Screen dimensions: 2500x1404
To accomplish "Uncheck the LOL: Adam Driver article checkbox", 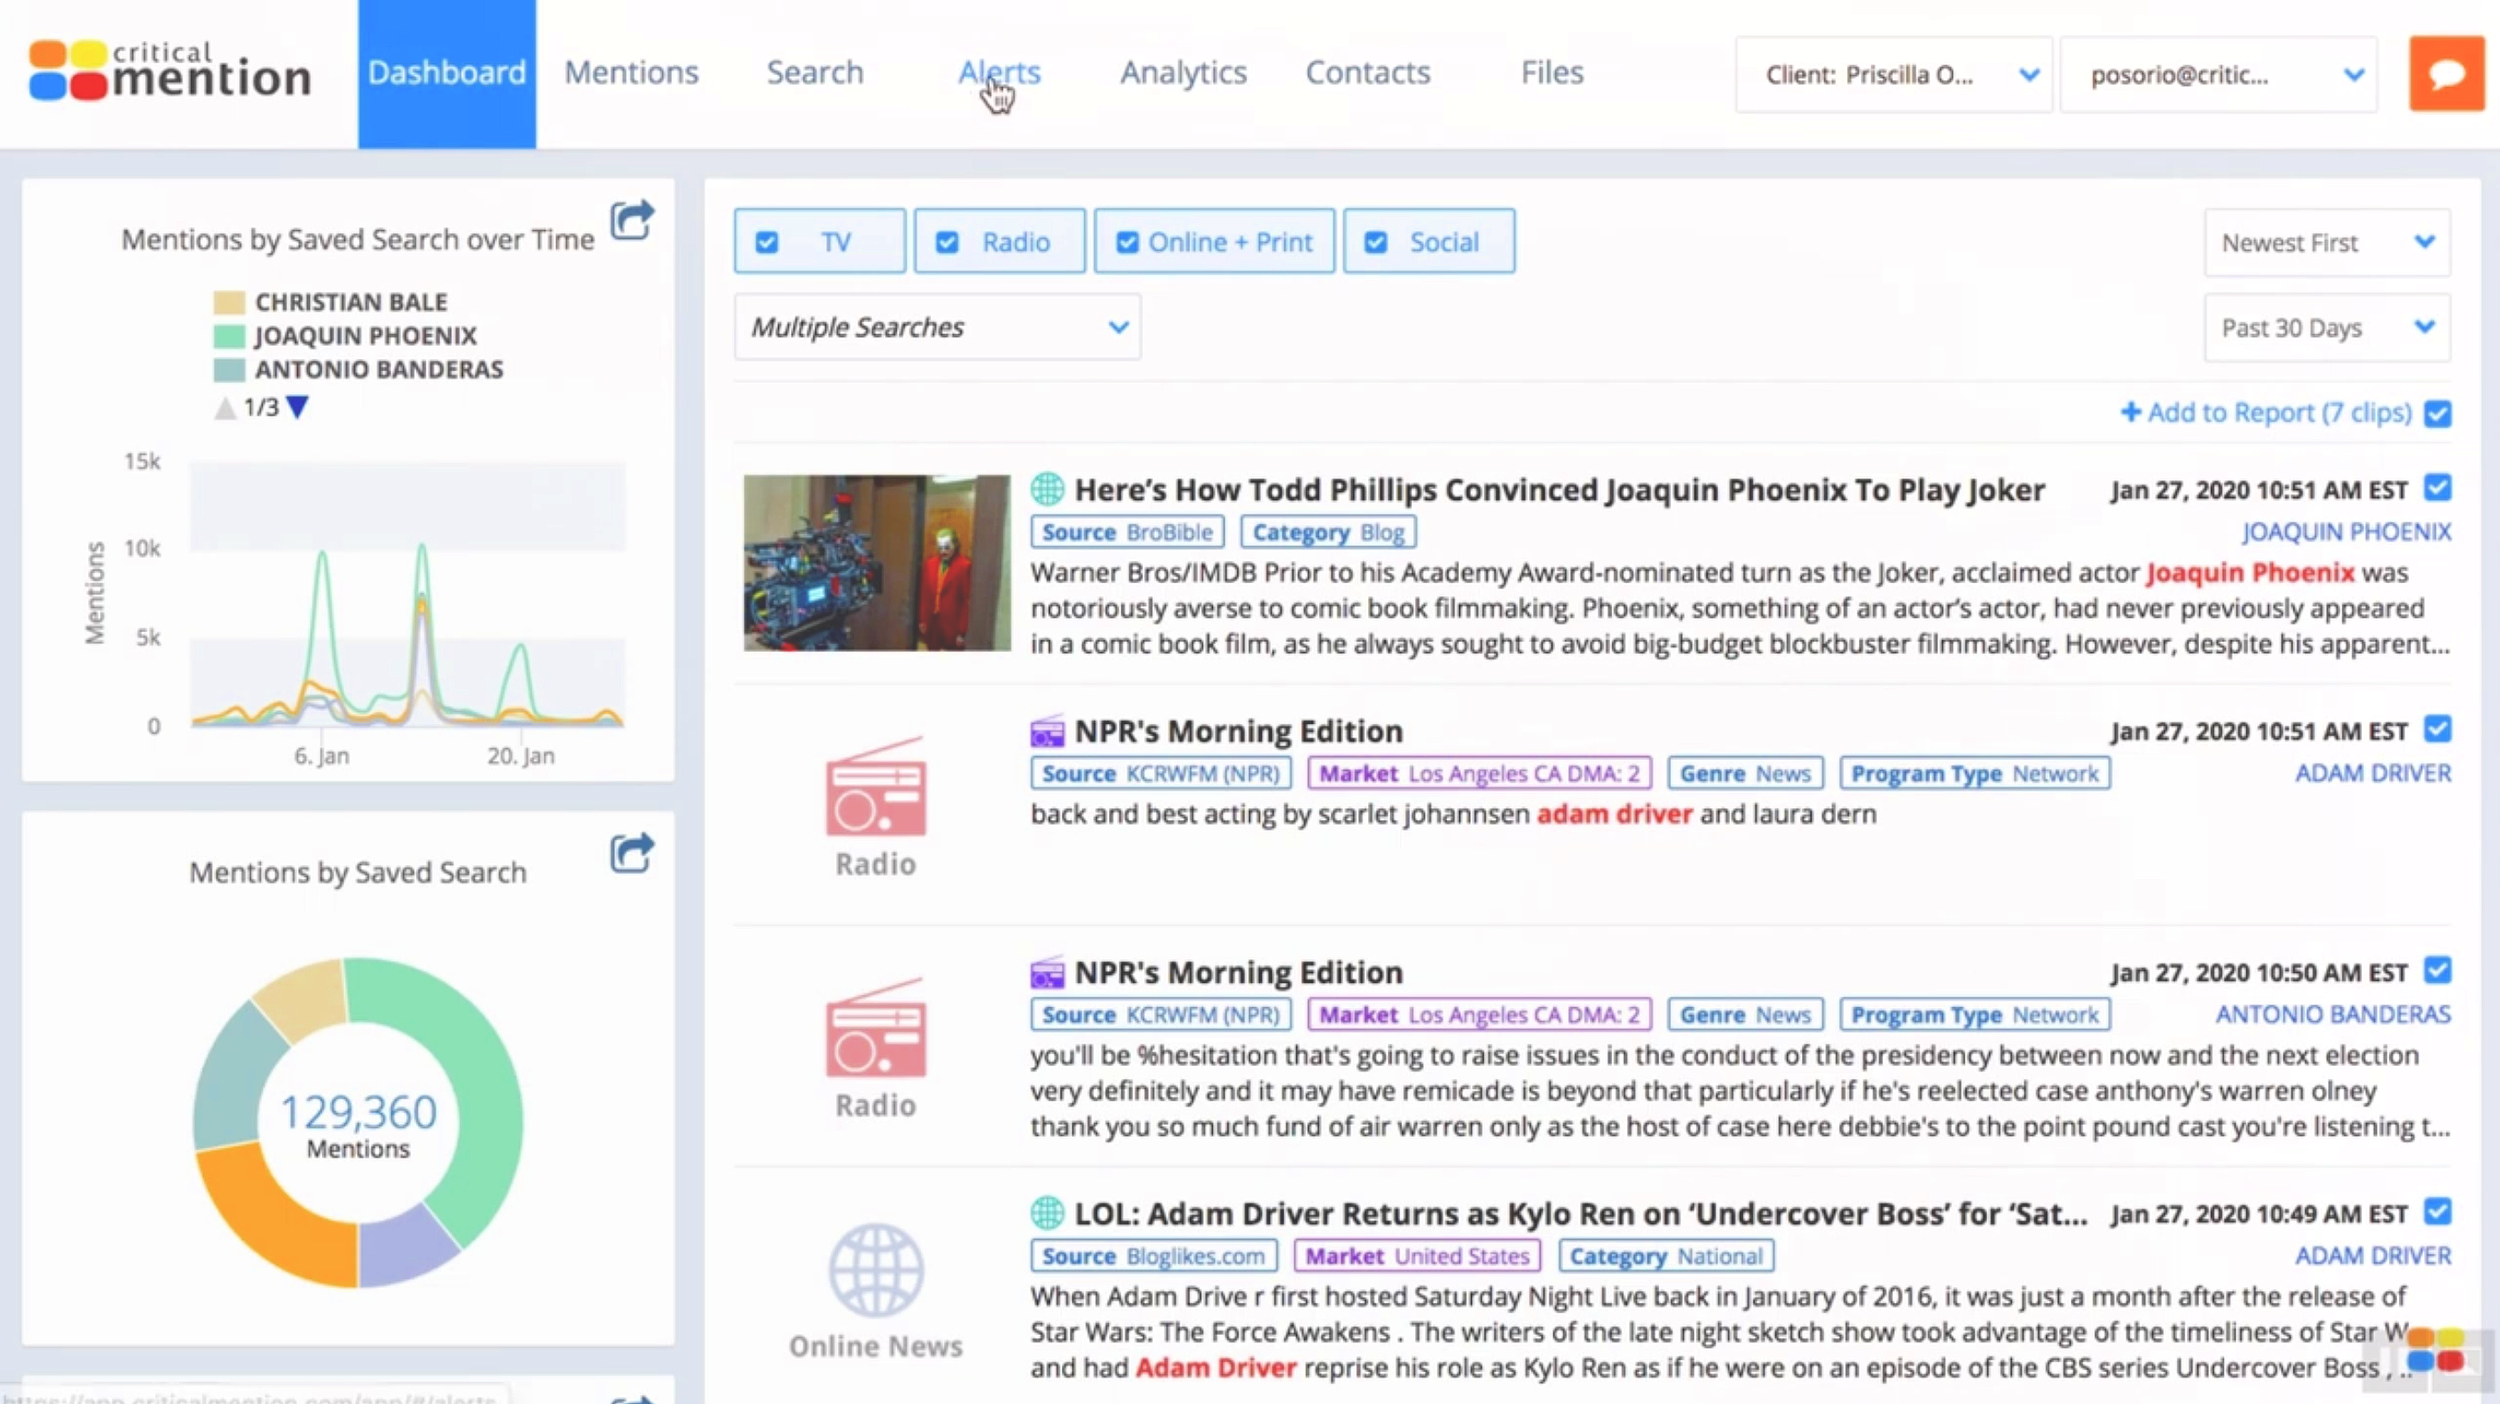I will [x=2438, y=1211].
